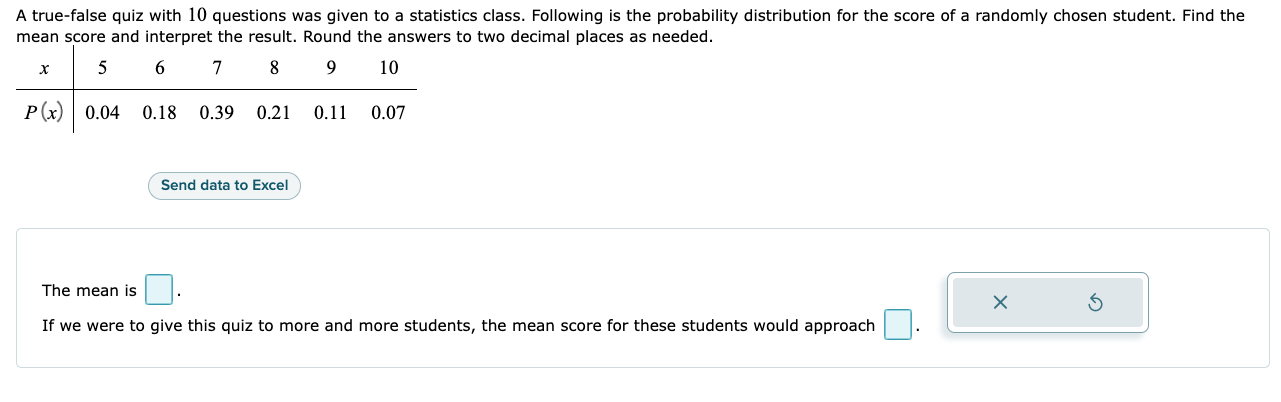Screen dimensions: 1281x402
Task: Click the probability value 0.18
Action: tap(160, 113)
